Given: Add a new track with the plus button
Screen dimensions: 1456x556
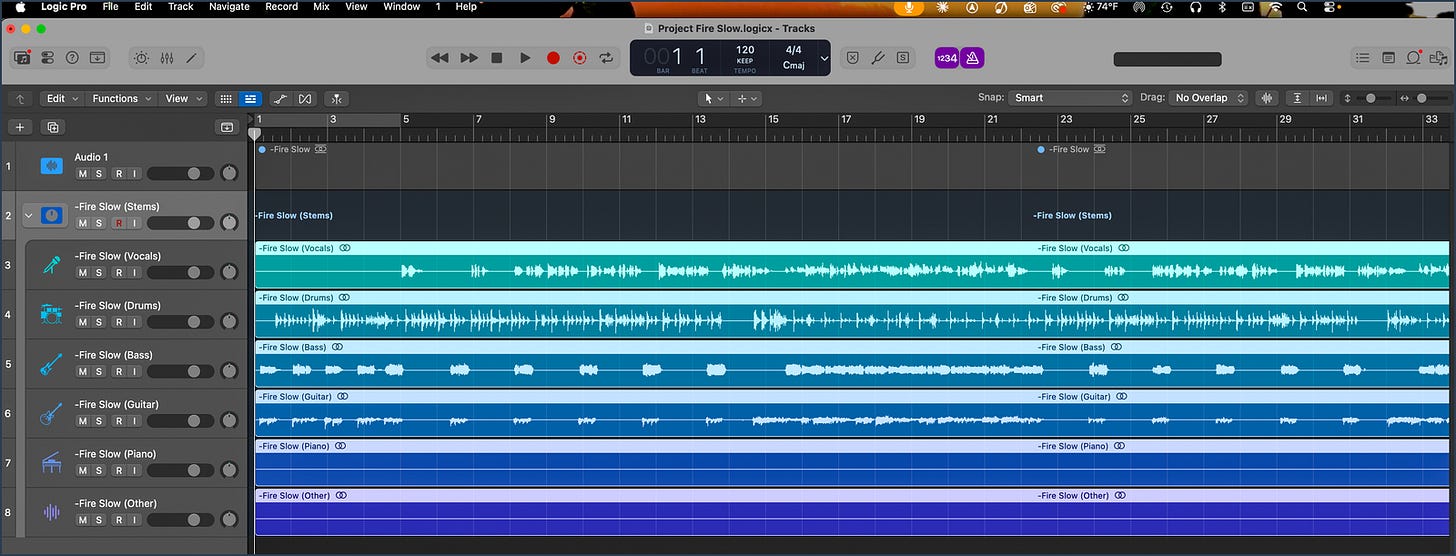Looking at the screenshot, I should point(20,127).
